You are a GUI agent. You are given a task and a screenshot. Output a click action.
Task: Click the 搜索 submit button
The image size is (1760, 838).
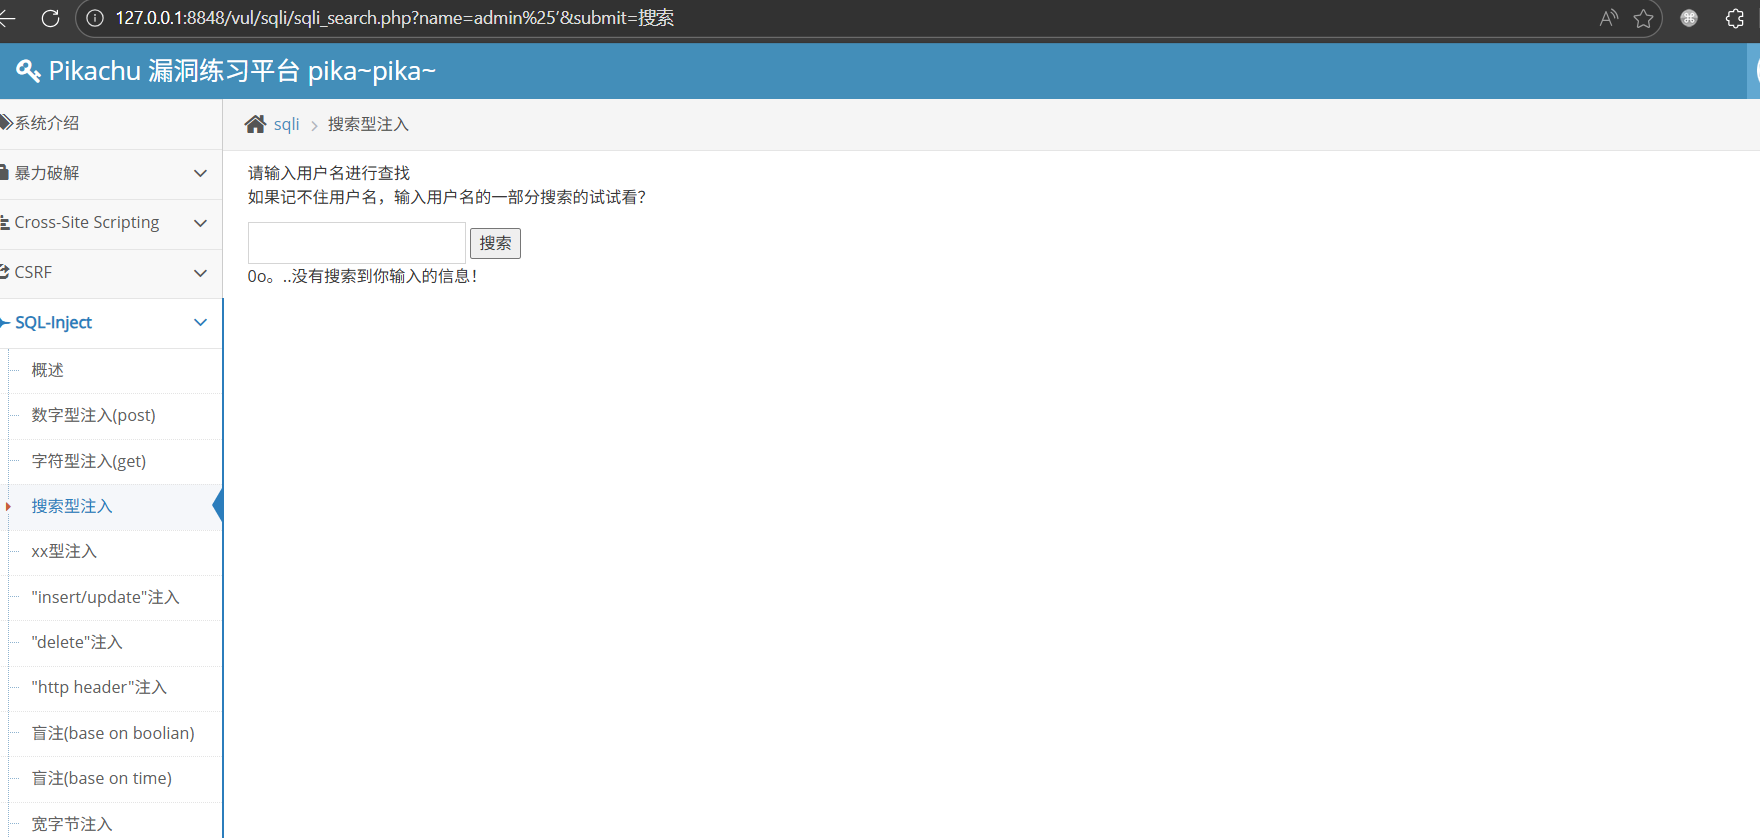pos(495,243)
